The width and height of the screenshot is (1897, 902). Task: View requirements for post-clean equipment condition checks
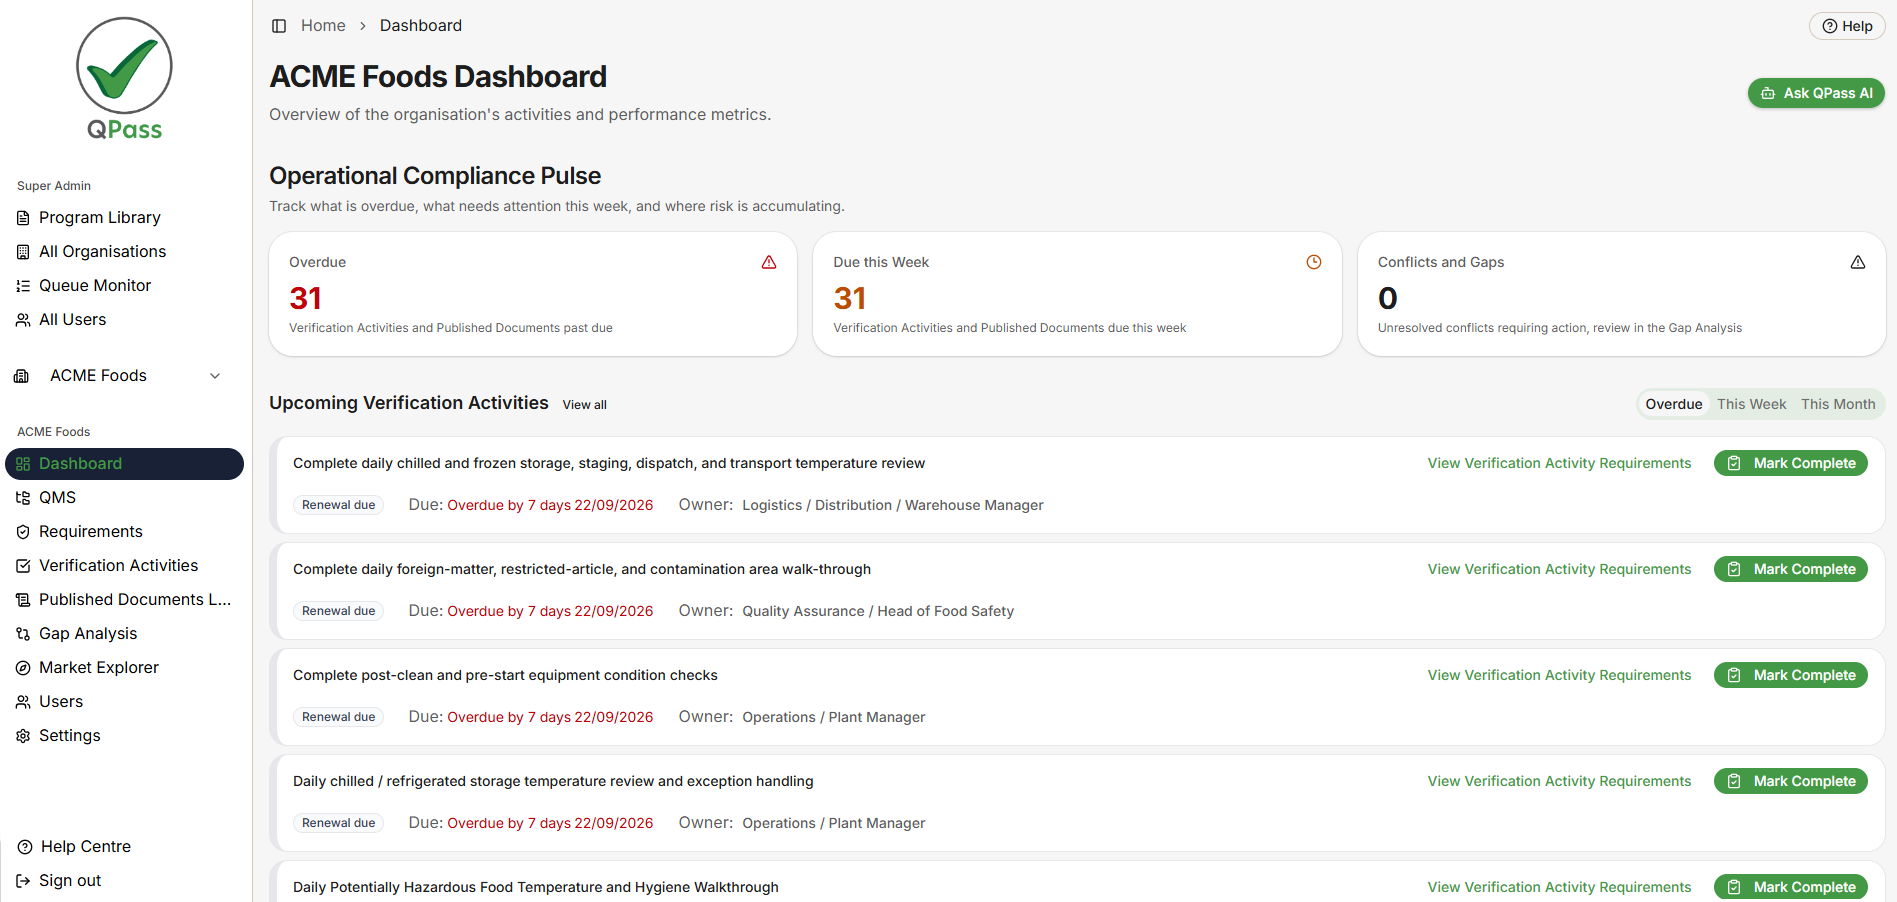point(1559,675)
